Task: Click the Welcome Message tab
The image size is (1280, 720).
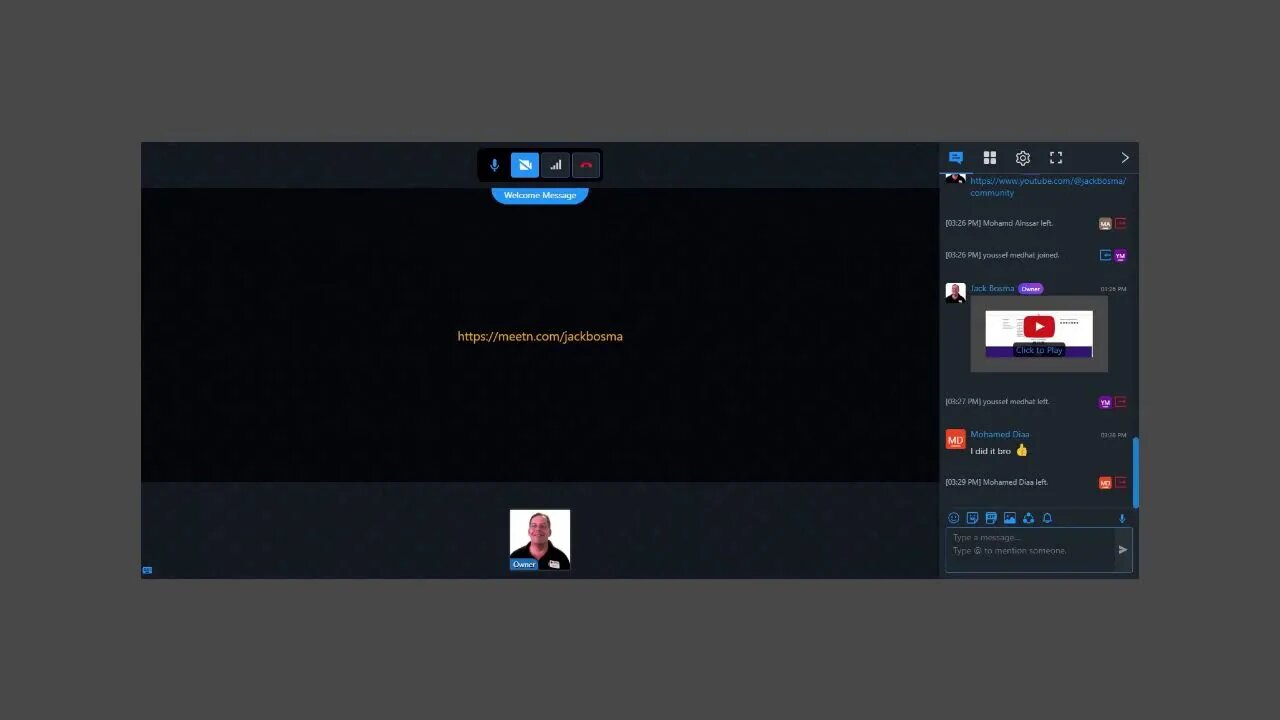Action: (540, 195)
